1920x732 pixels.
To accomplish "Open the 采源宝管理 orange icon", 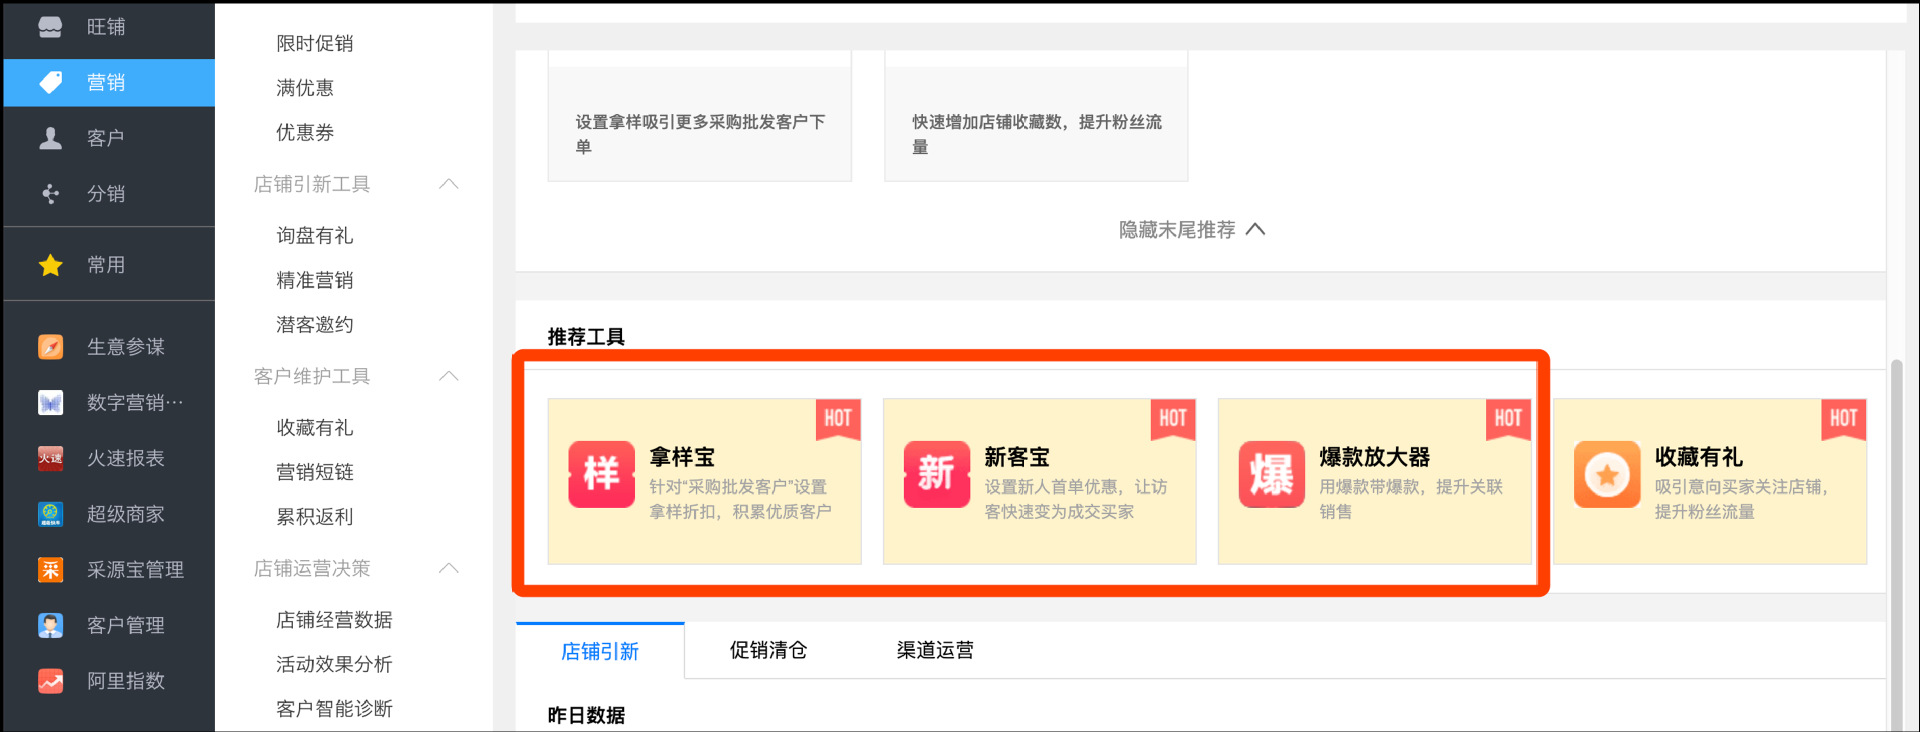I will coord(50,569).
